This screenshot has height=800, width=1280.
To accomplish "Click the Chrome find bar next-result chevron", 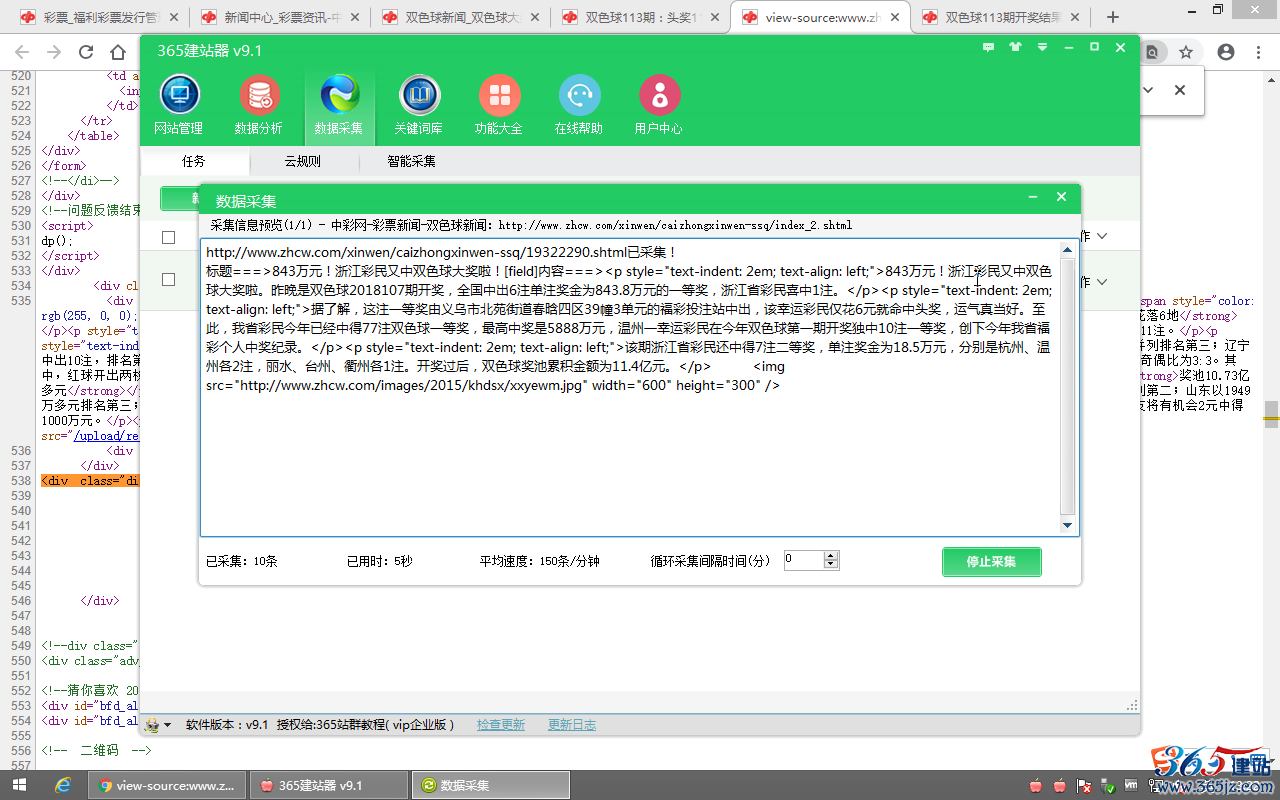I will tap(1148, 90).
